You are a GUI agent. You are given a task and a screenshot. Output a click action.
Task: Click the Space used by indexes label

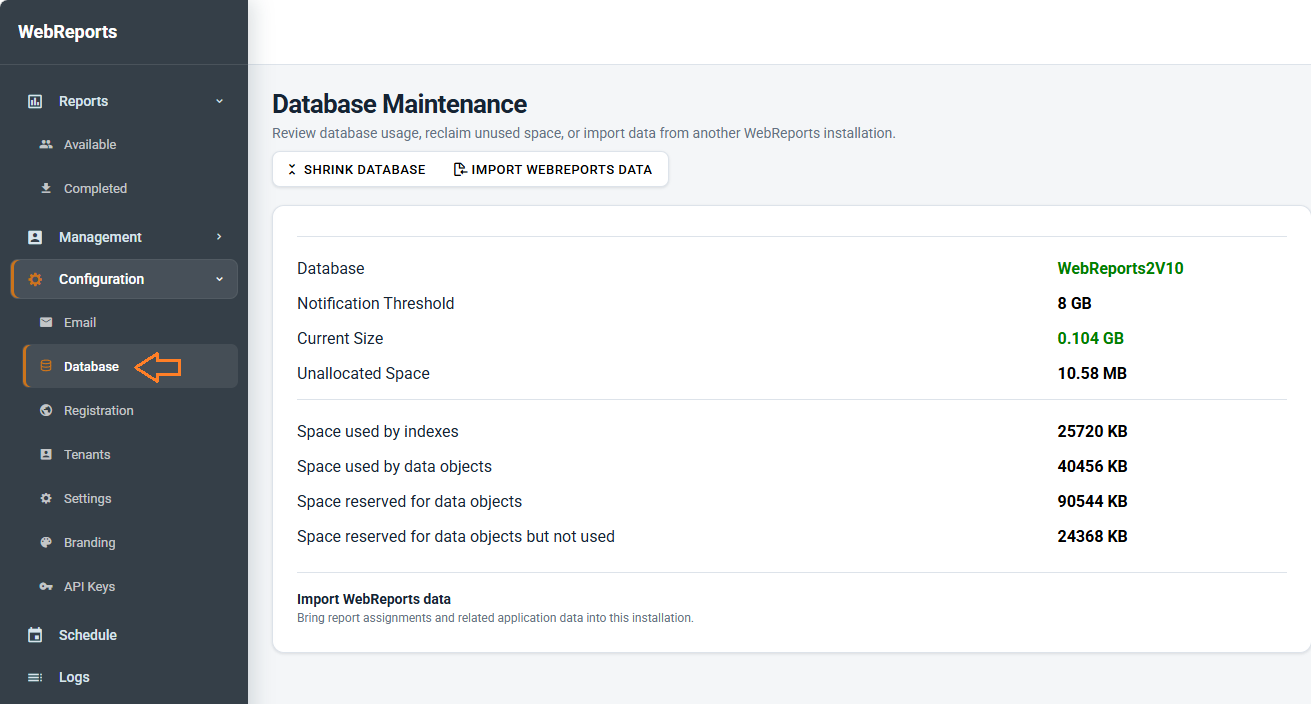[378, 431]
